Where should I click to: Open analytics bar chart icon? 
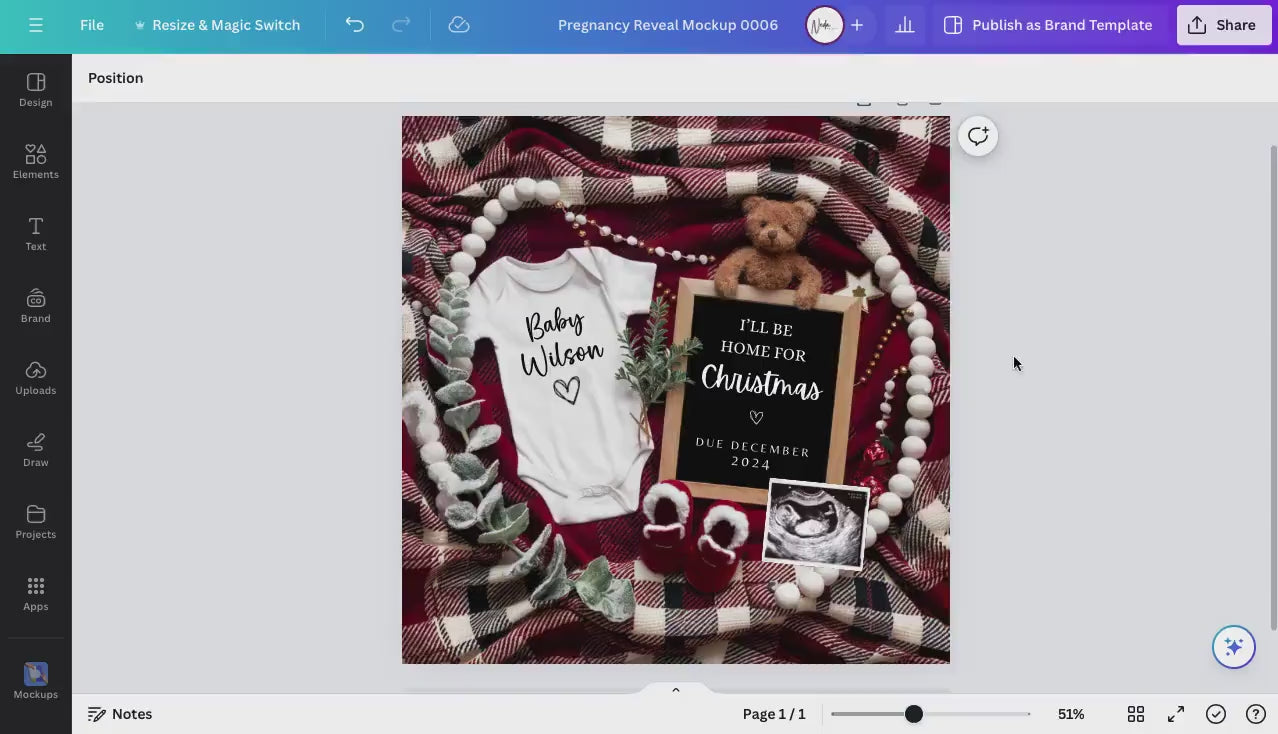pos(905,25)
